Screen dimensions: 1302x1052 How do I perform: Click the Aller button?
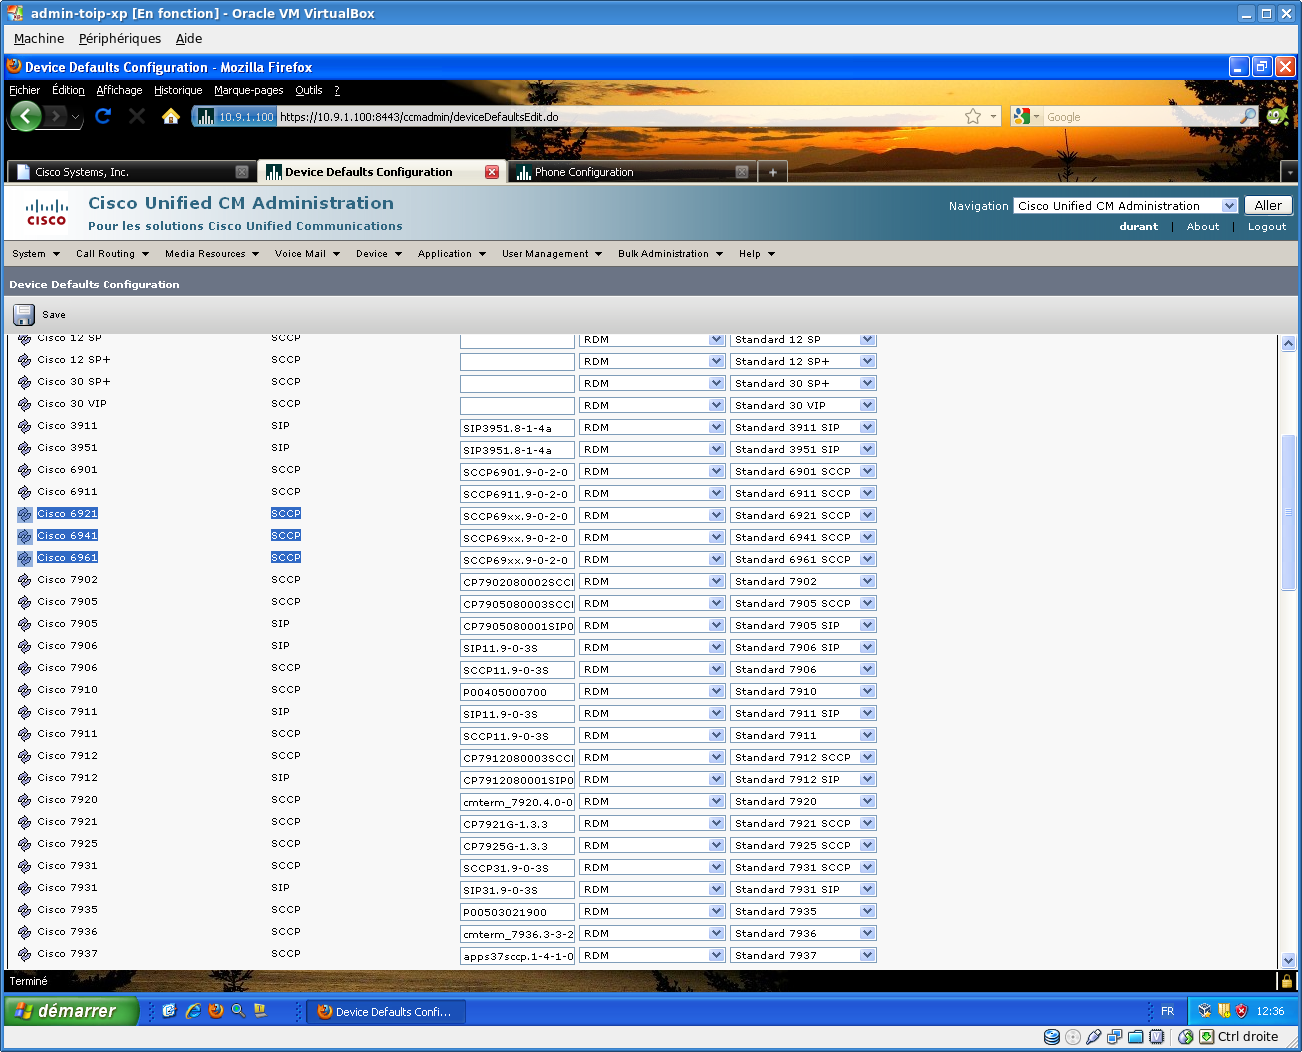click(x=1268, y=205)
